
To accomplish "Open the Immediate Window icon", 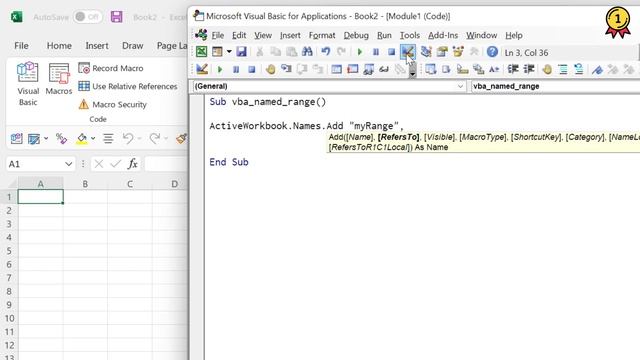I will [x=352, y=69].
